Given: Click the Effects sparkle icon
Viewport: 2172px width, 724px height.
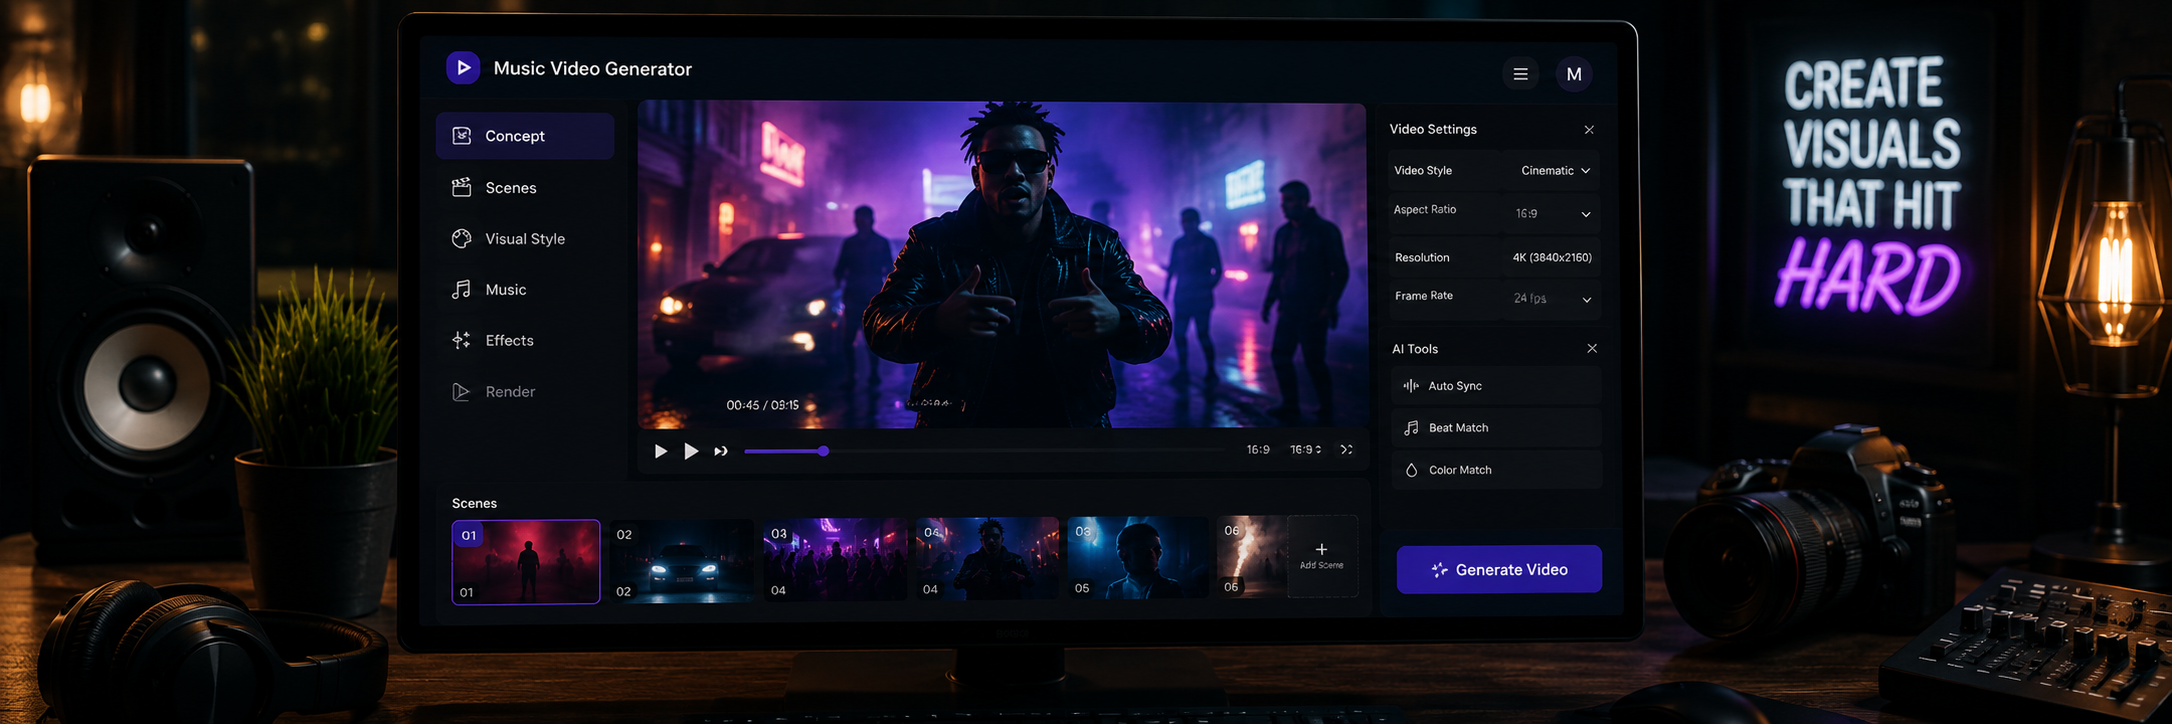Looking at the screenshot, I should 462,341.
